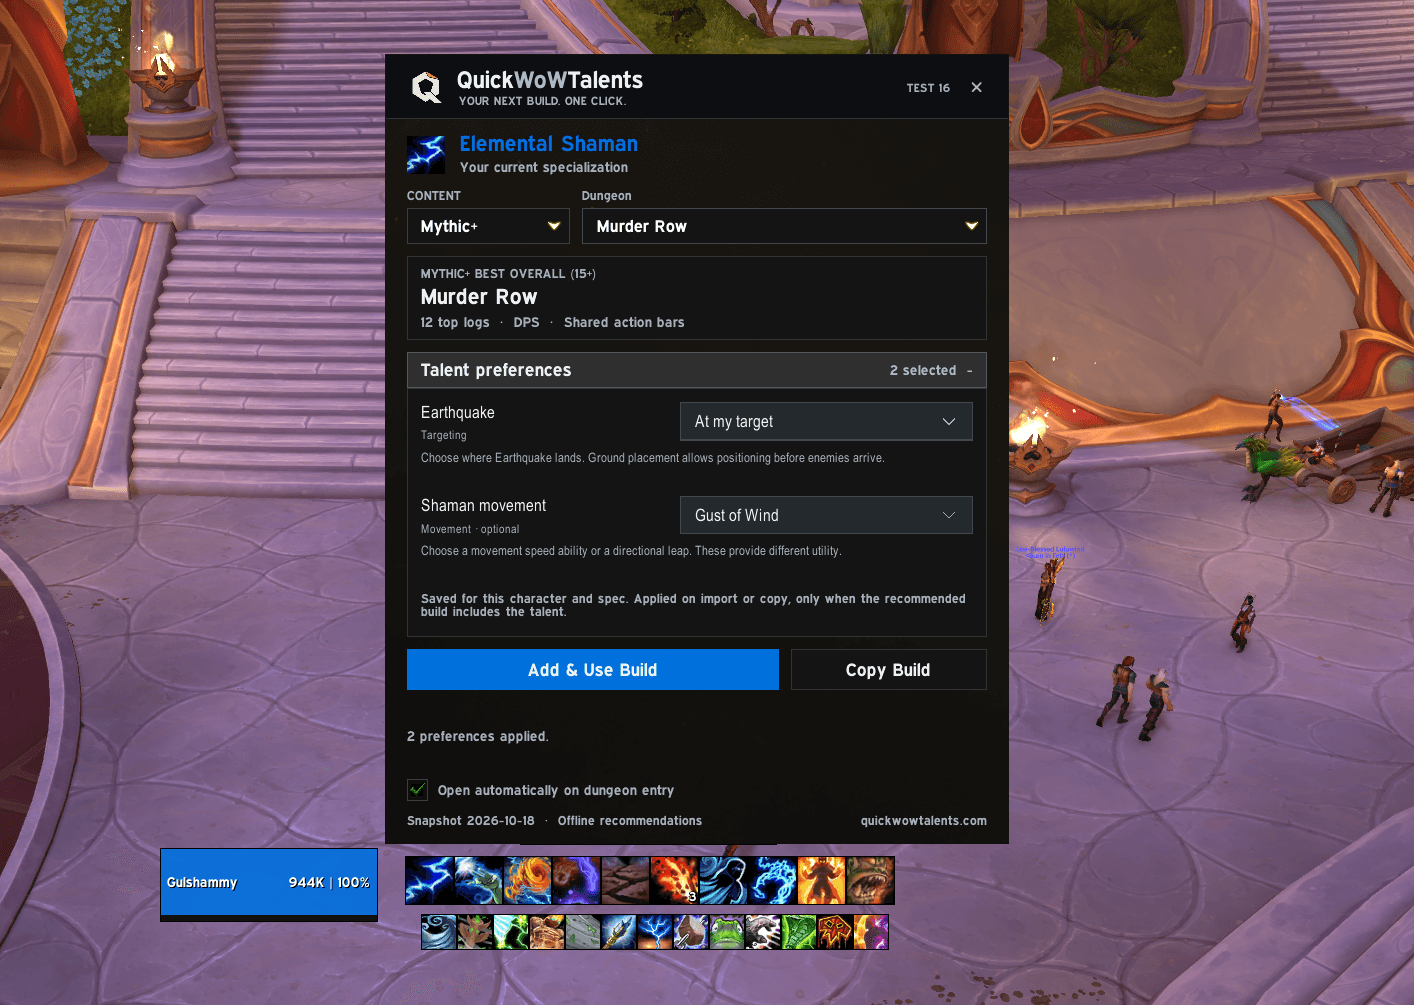
Task: Click 'Offline recommendations' text
Action: tap(630, 821)
